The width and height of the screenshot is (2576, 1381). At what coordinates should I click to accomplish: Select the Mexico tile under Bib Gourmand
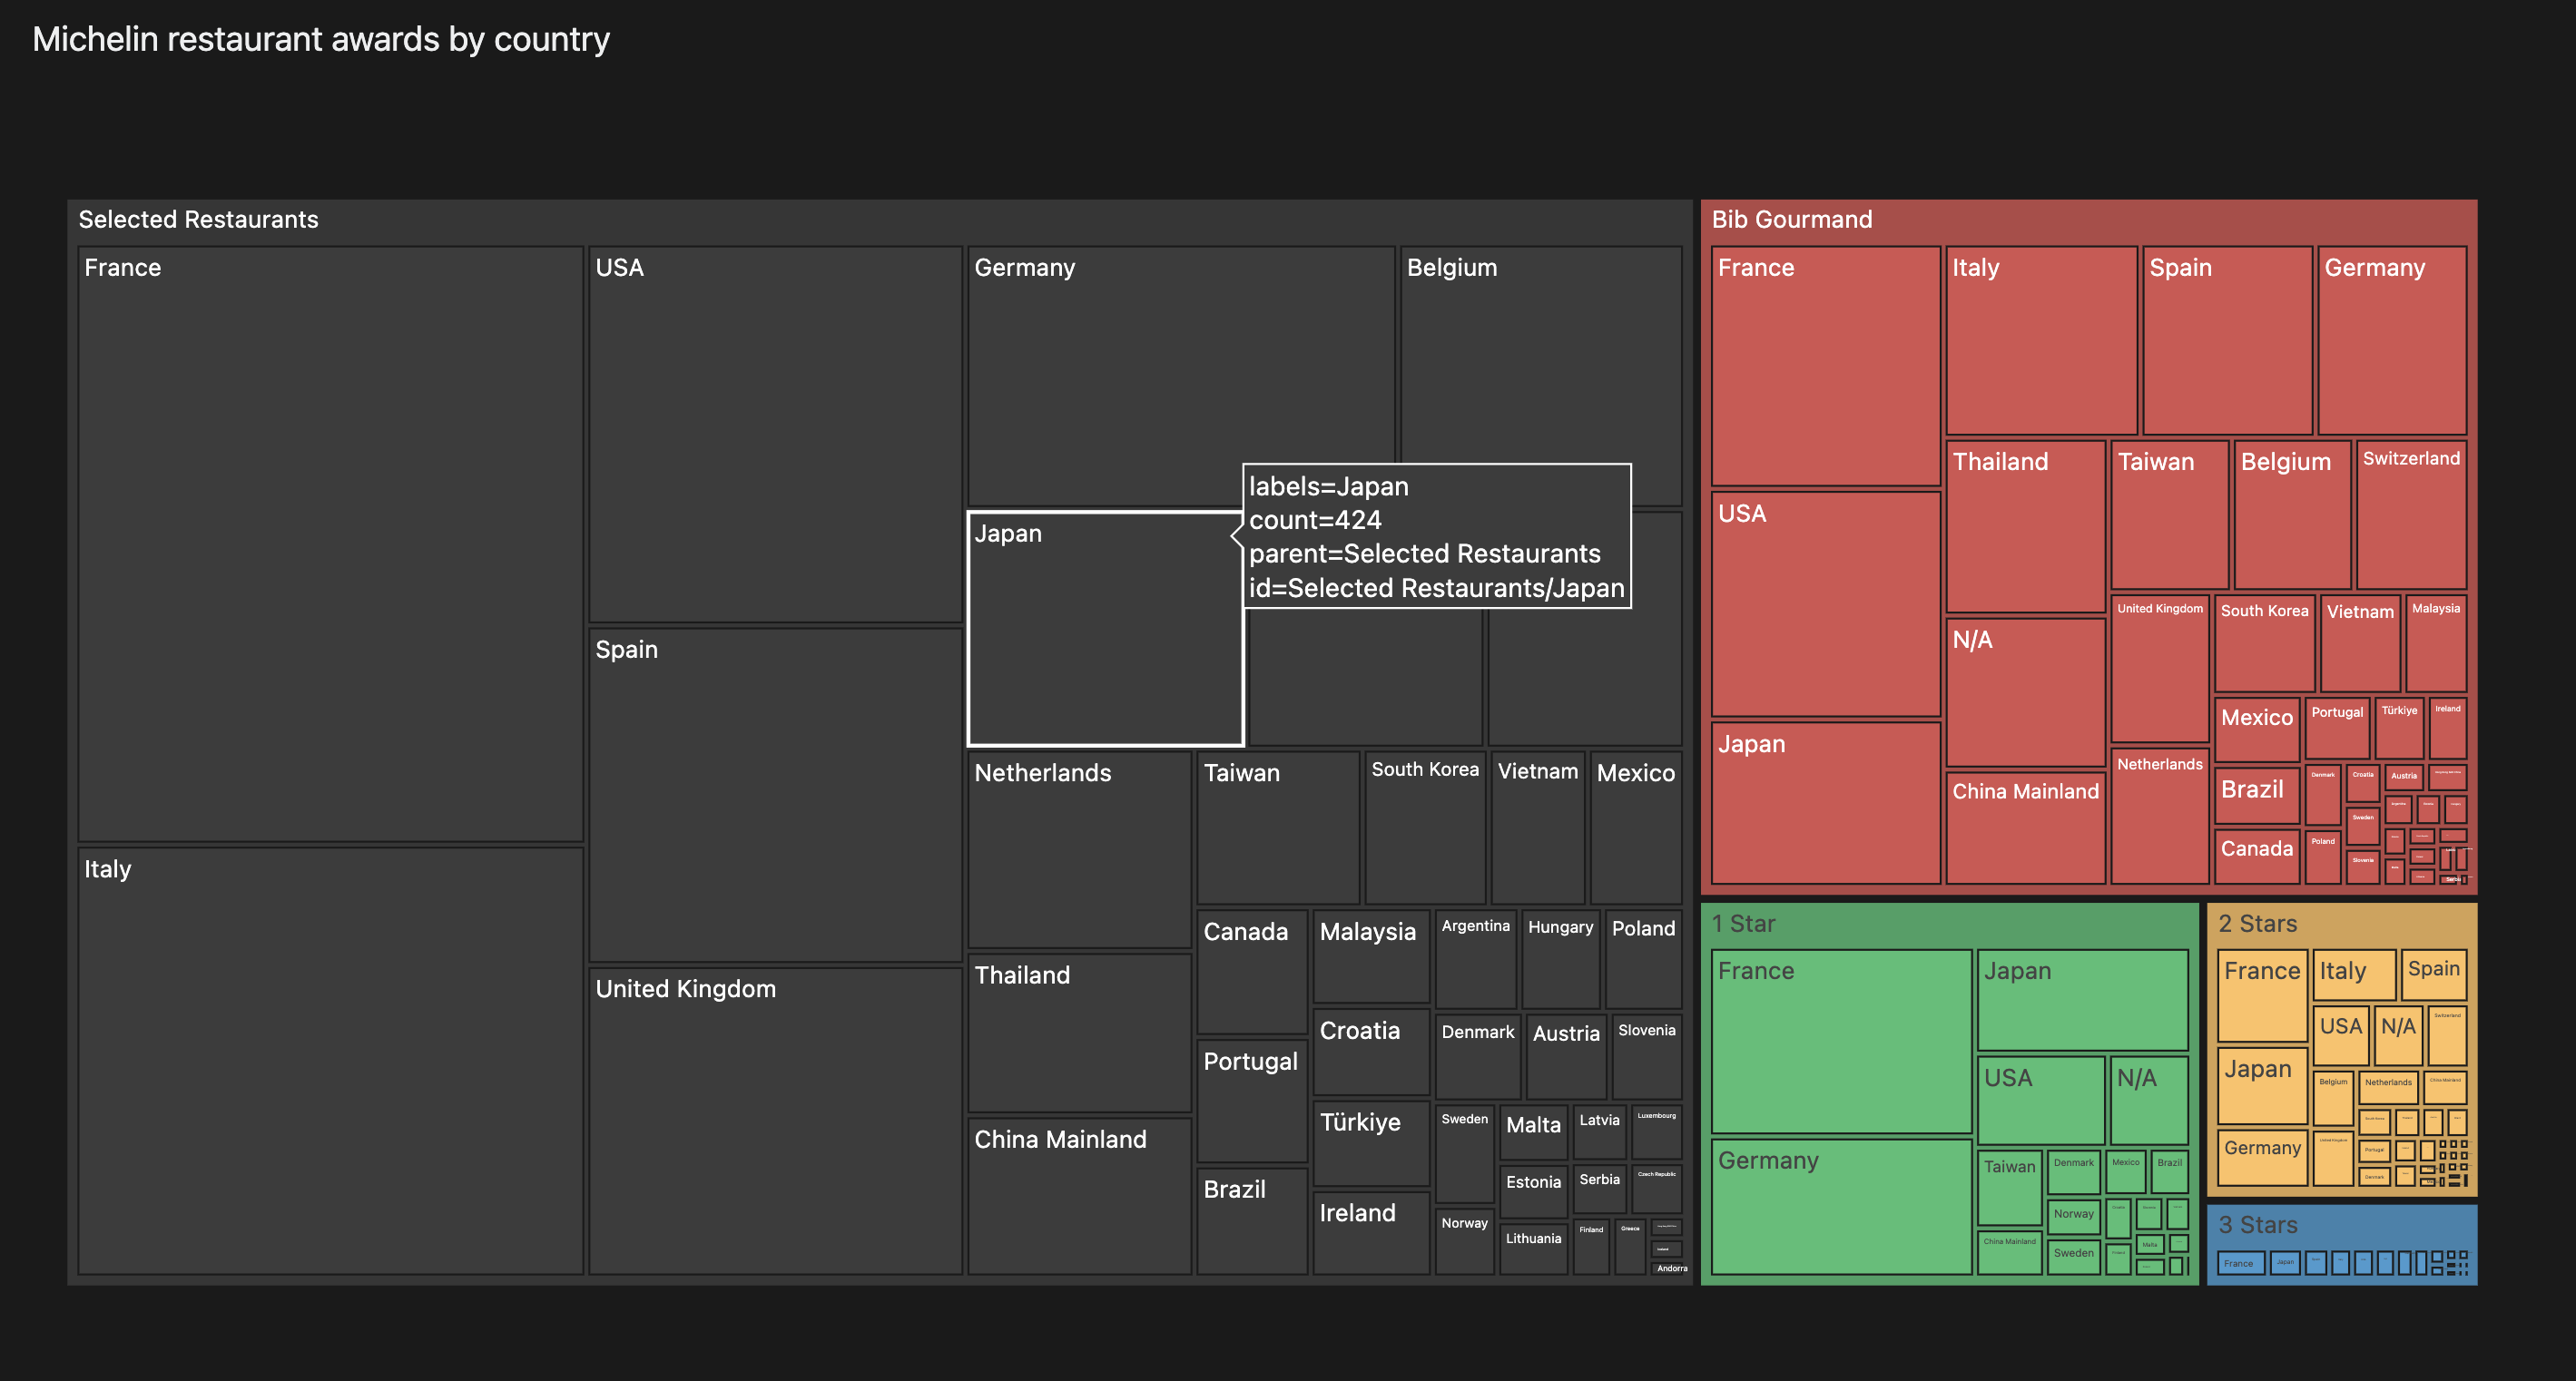point(2256,730)
